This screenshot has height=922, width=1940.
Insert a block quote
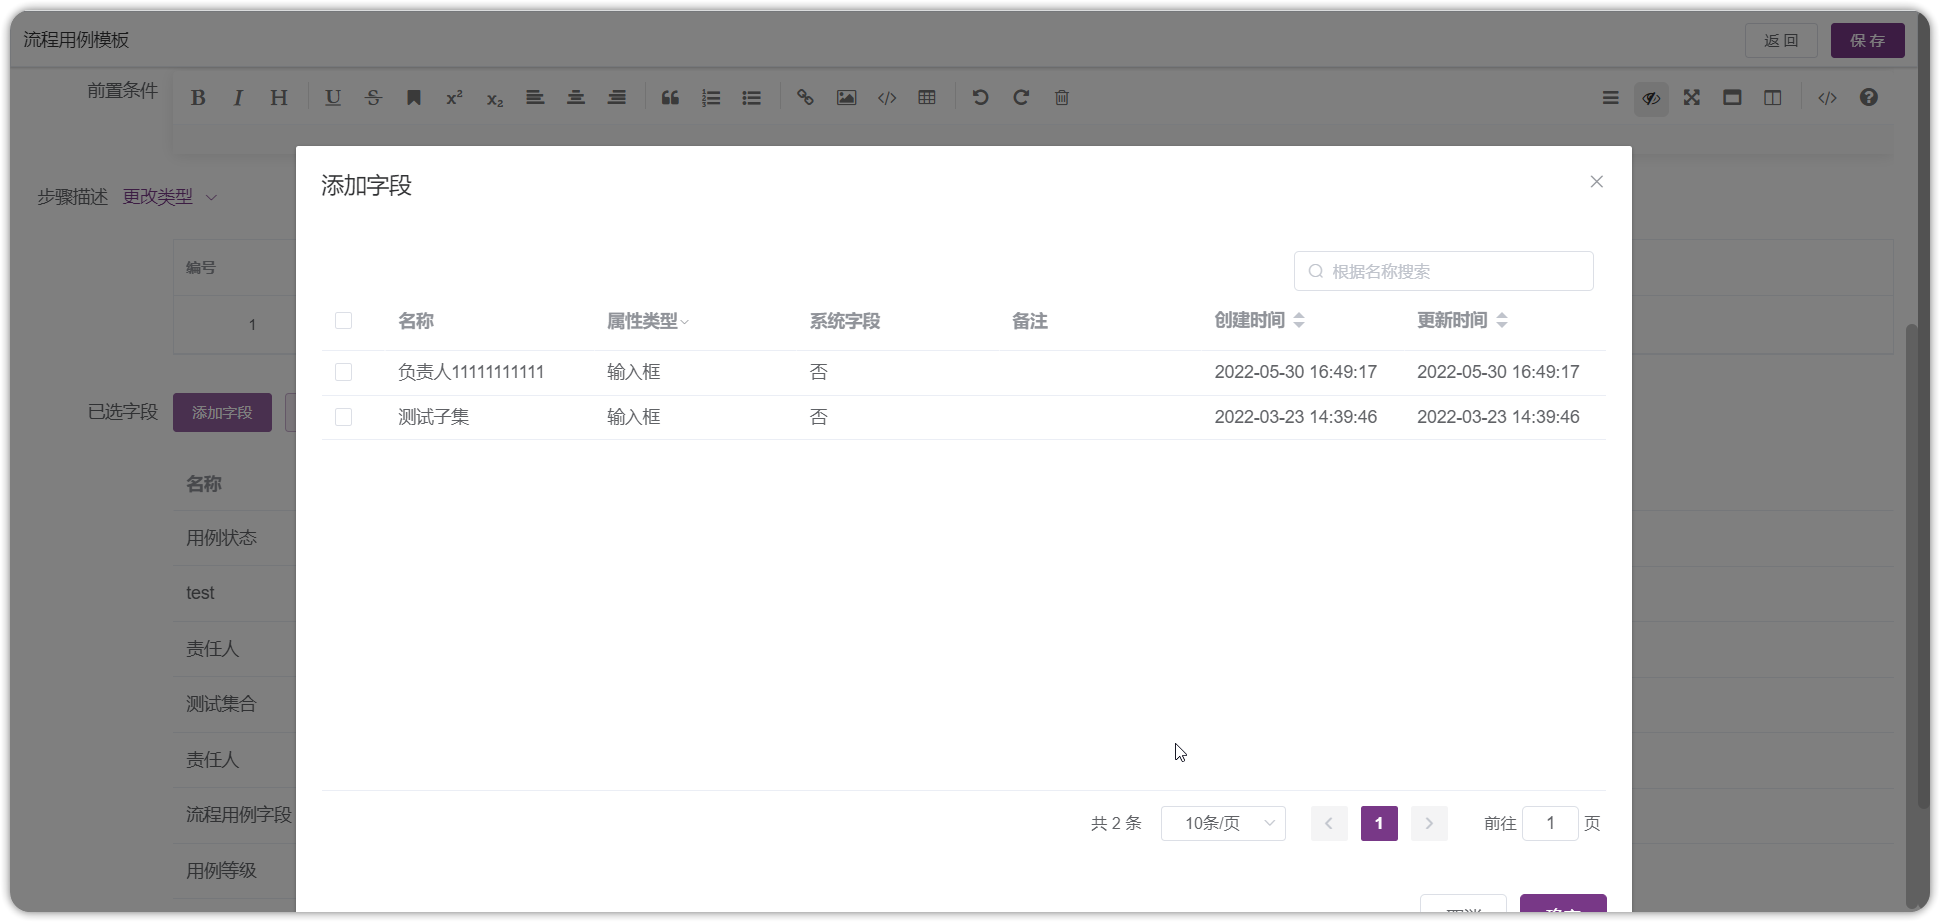[x=670, y=98]
